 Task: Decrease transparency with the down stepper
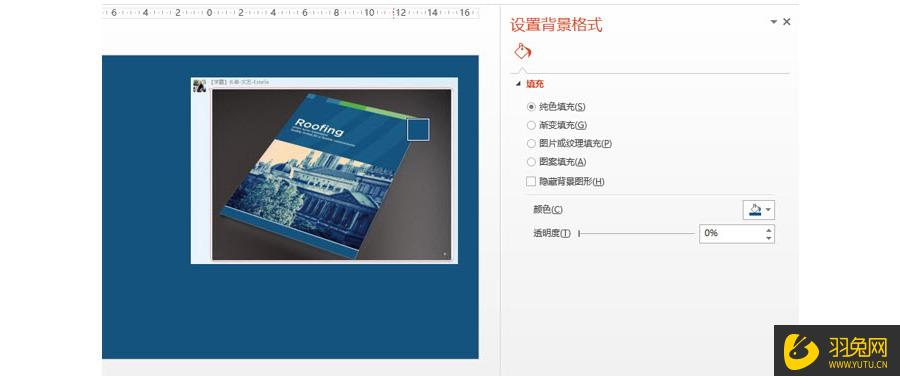click(x=769, y=238)
